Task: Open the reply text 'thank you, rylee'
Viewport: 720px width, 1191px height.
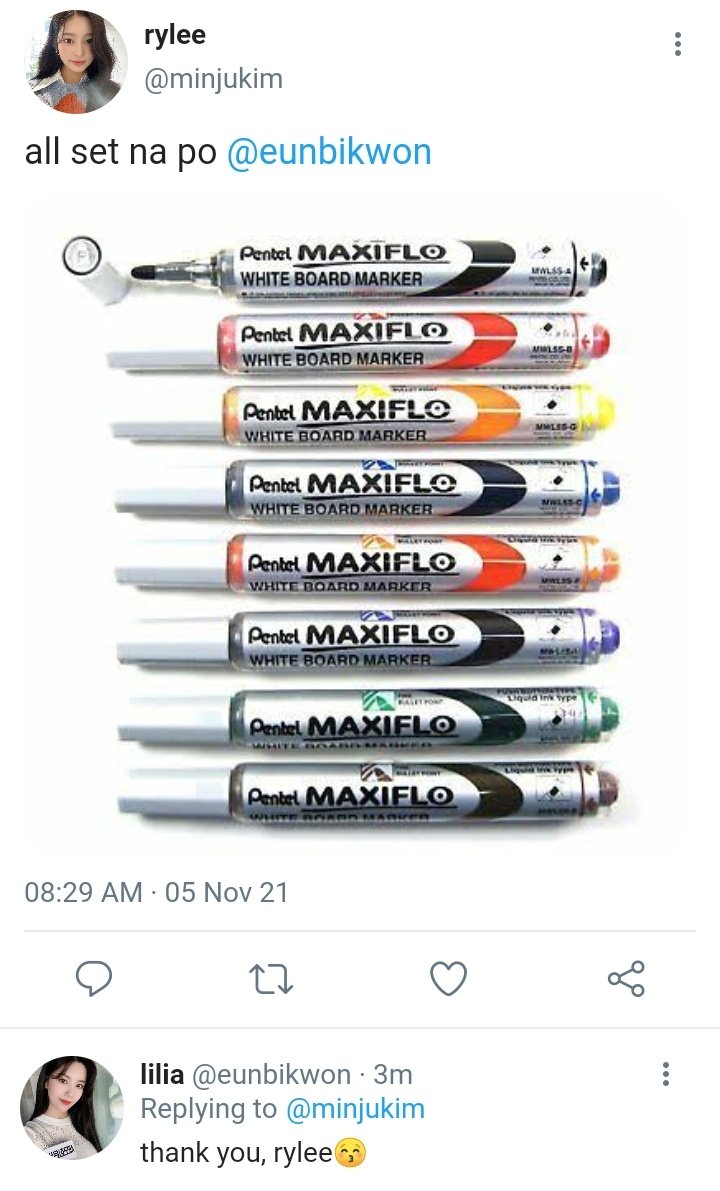Action: [x=236, y=1152]
